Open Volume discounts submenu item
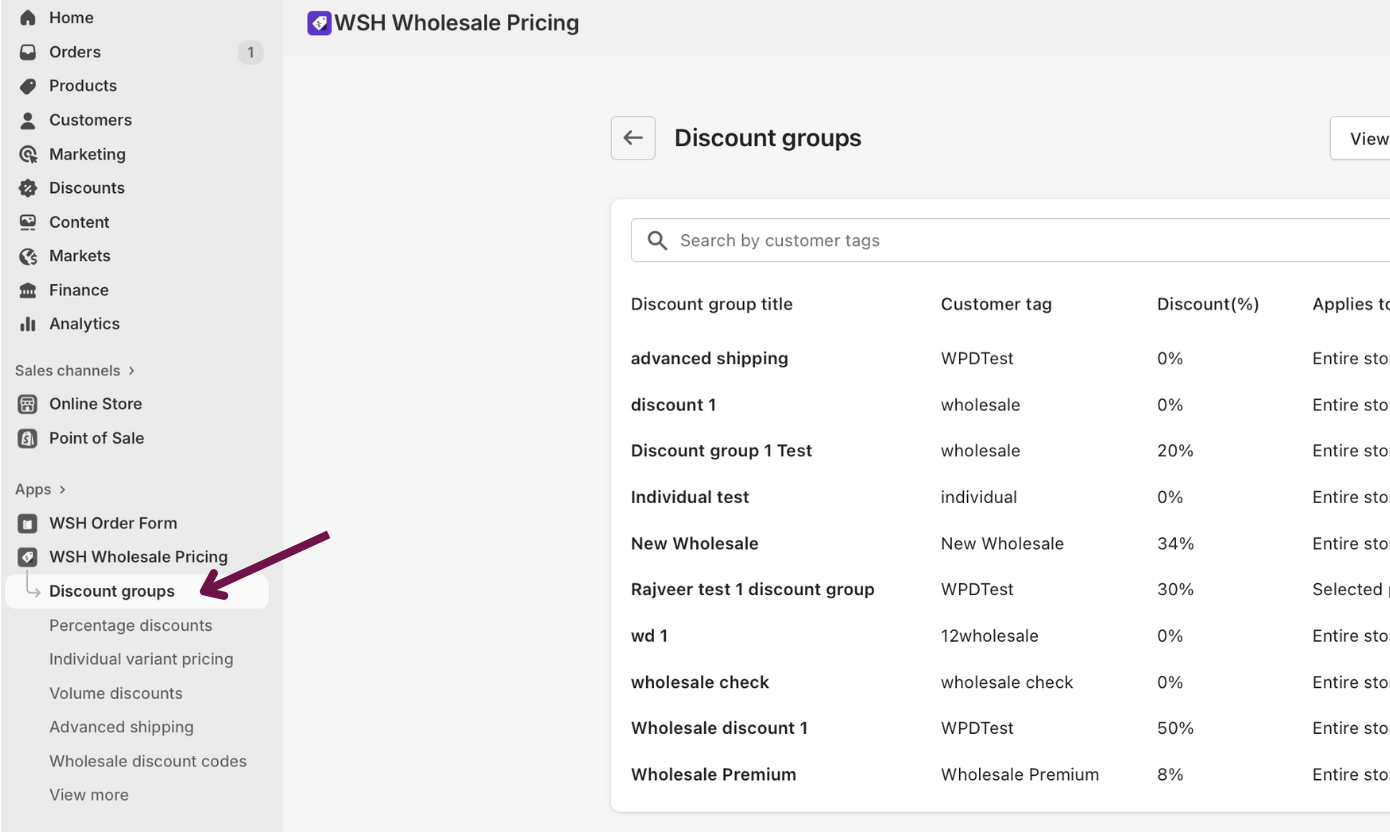The image size is (1390, 832). pos(116,693)
